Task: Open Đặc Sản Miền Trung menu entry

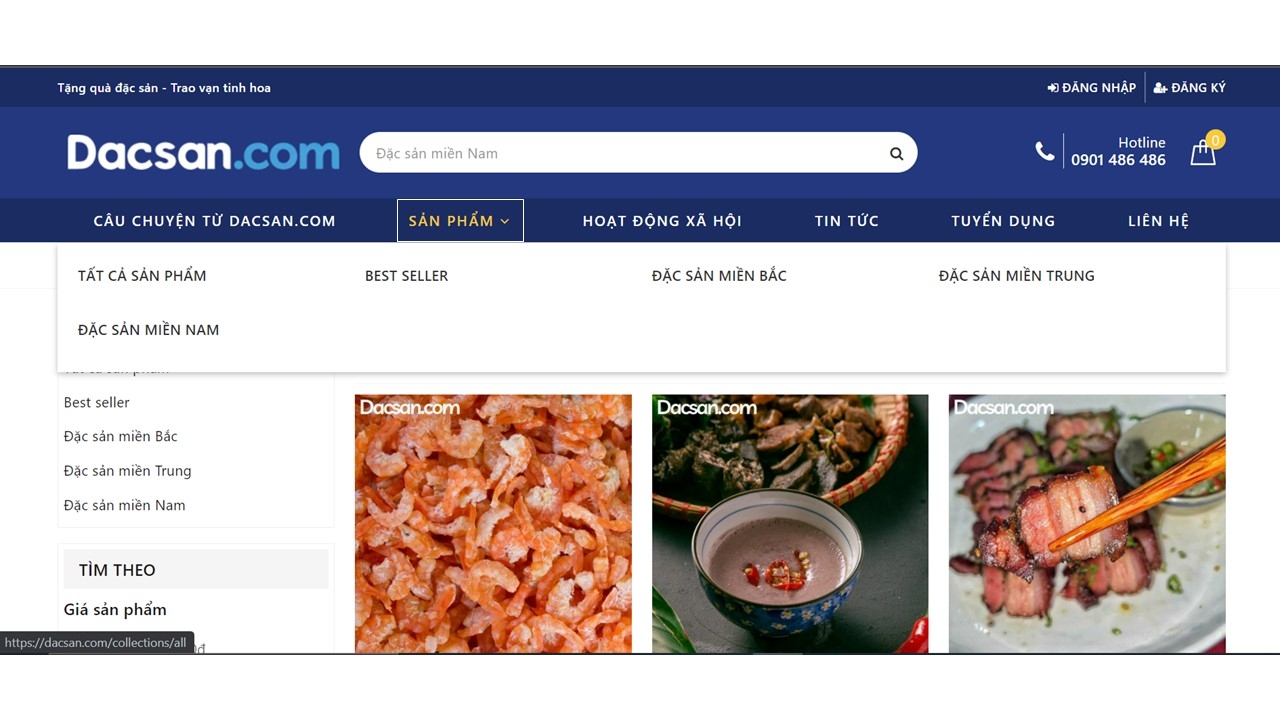Action: [x=1016, y=275]
